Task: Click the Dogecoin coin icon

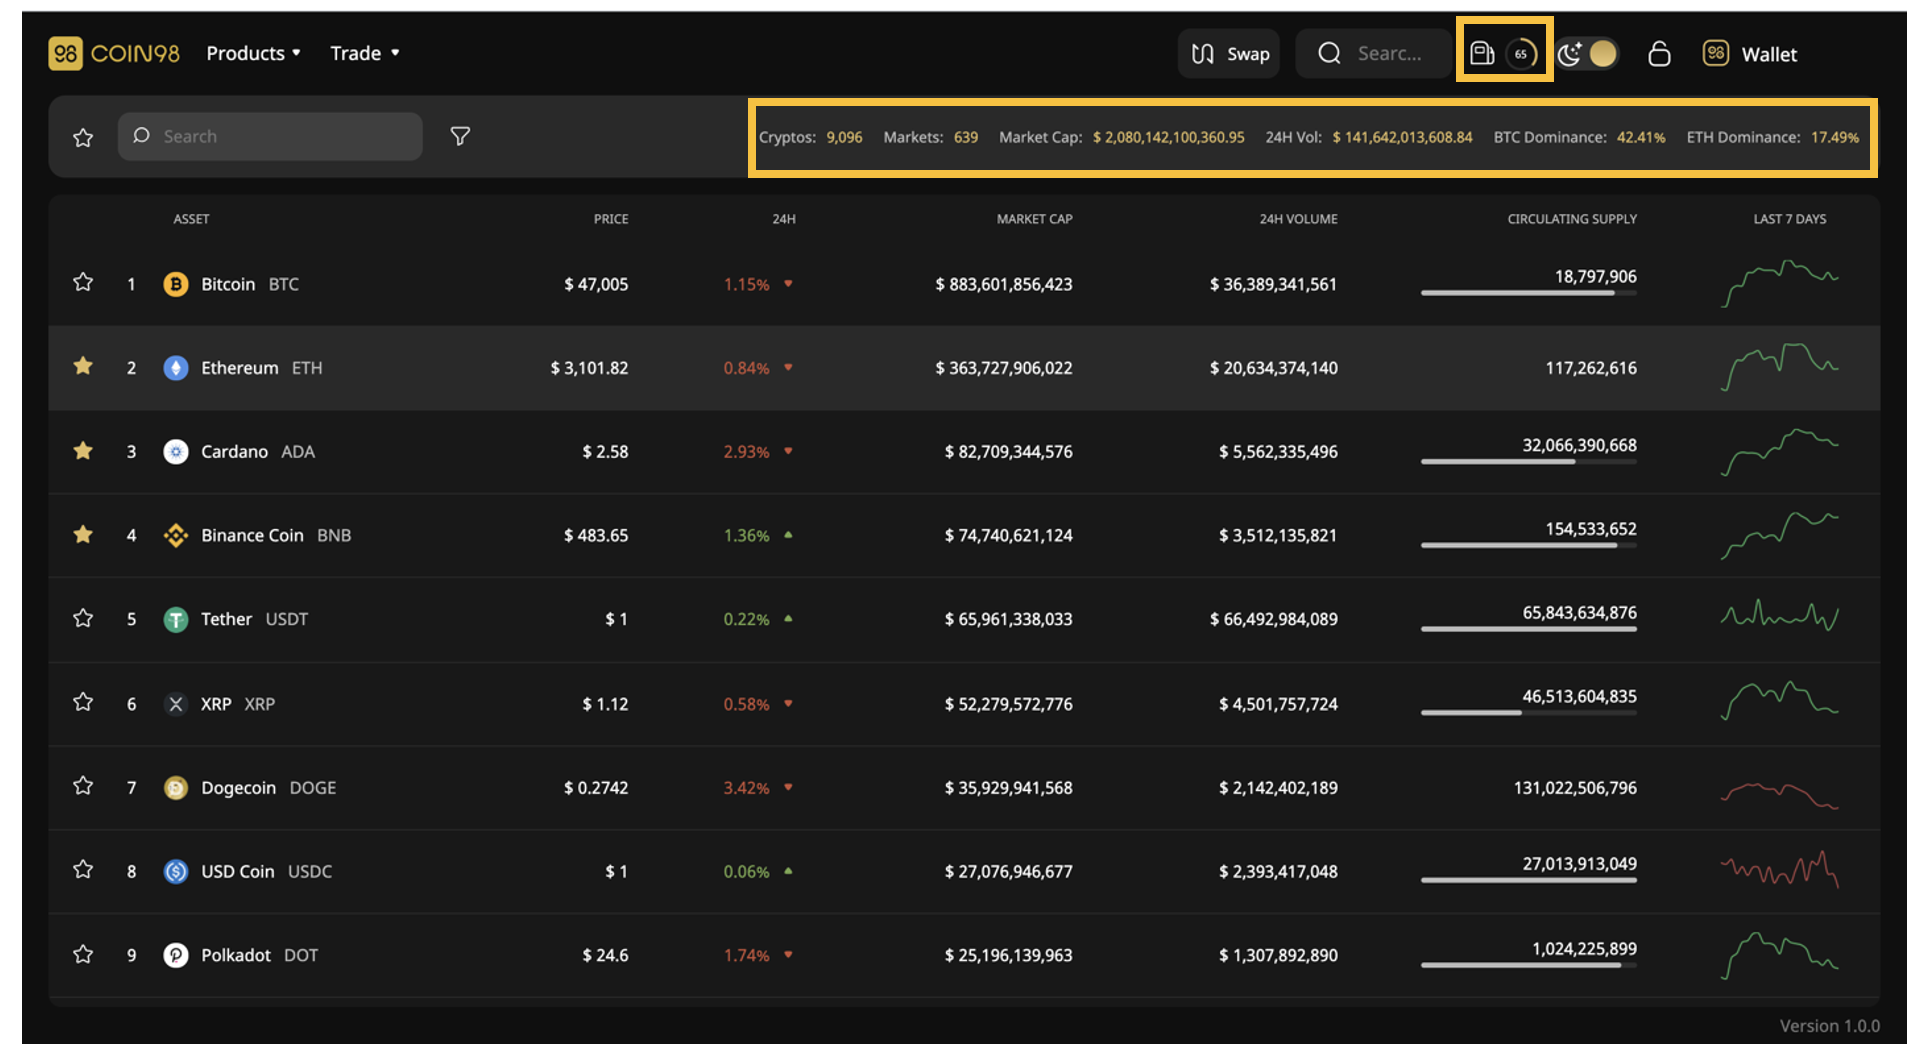Action: (x=176, y=788)
